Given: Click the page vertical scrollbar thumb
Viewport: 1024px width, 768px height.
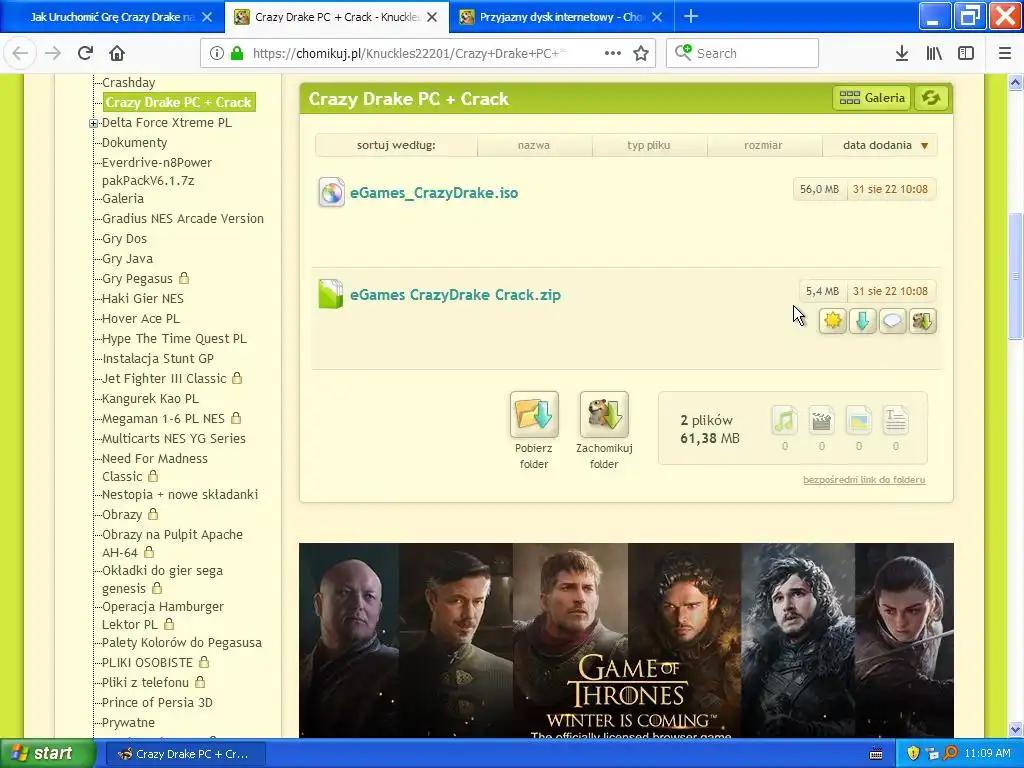Looking at the screenshot, I should (x=1015, y=276).
